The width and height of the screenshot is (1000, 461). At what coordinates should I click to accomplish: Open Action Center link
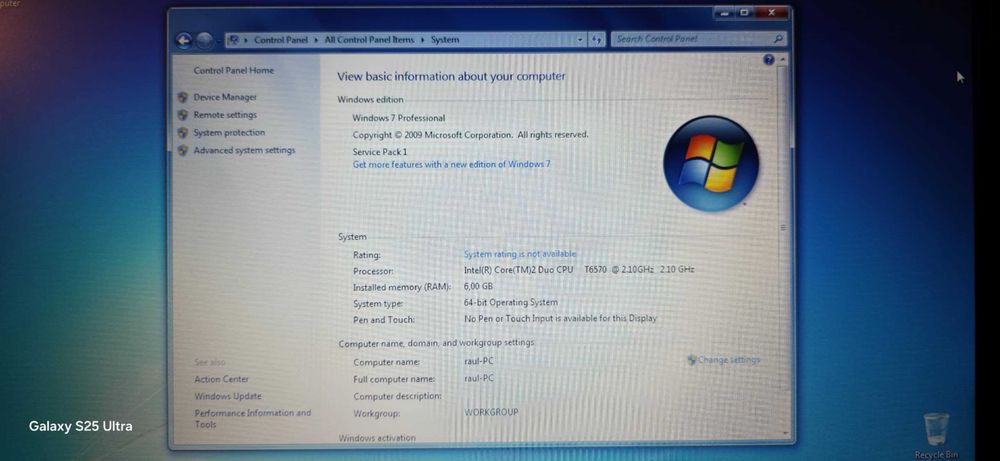pos(221,379)
